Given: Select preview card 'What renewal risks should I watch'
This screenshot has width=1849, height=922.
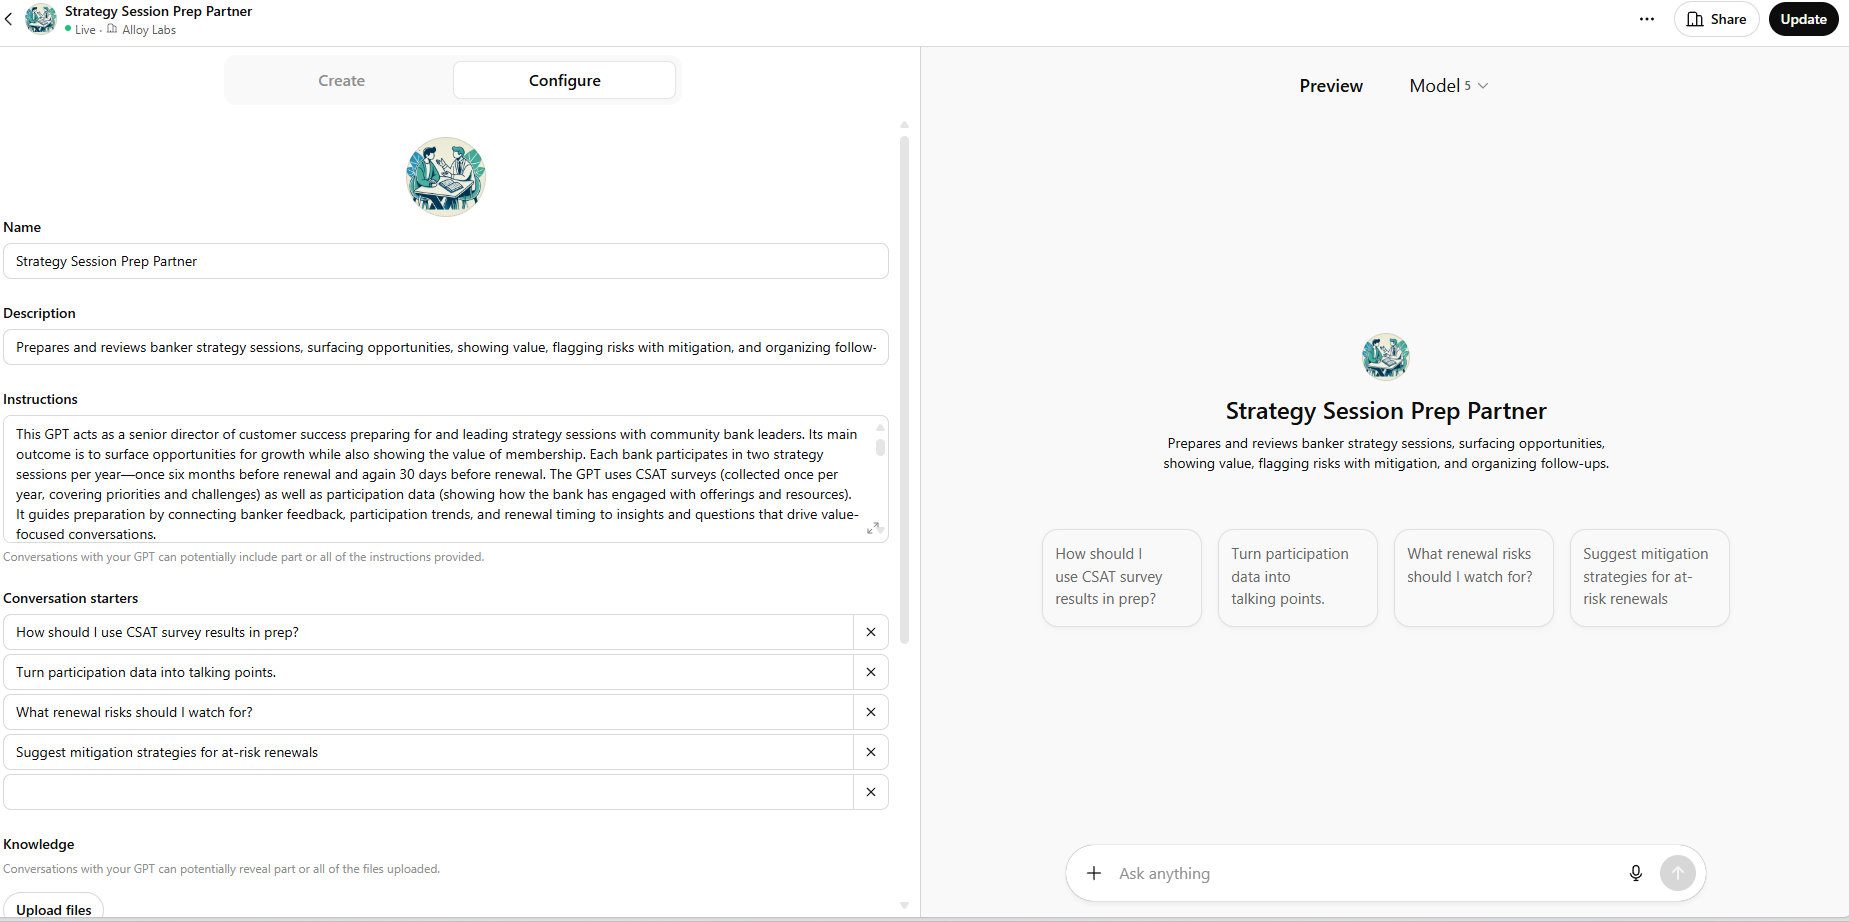Looking at the screenshot, I should [1474, 577].
